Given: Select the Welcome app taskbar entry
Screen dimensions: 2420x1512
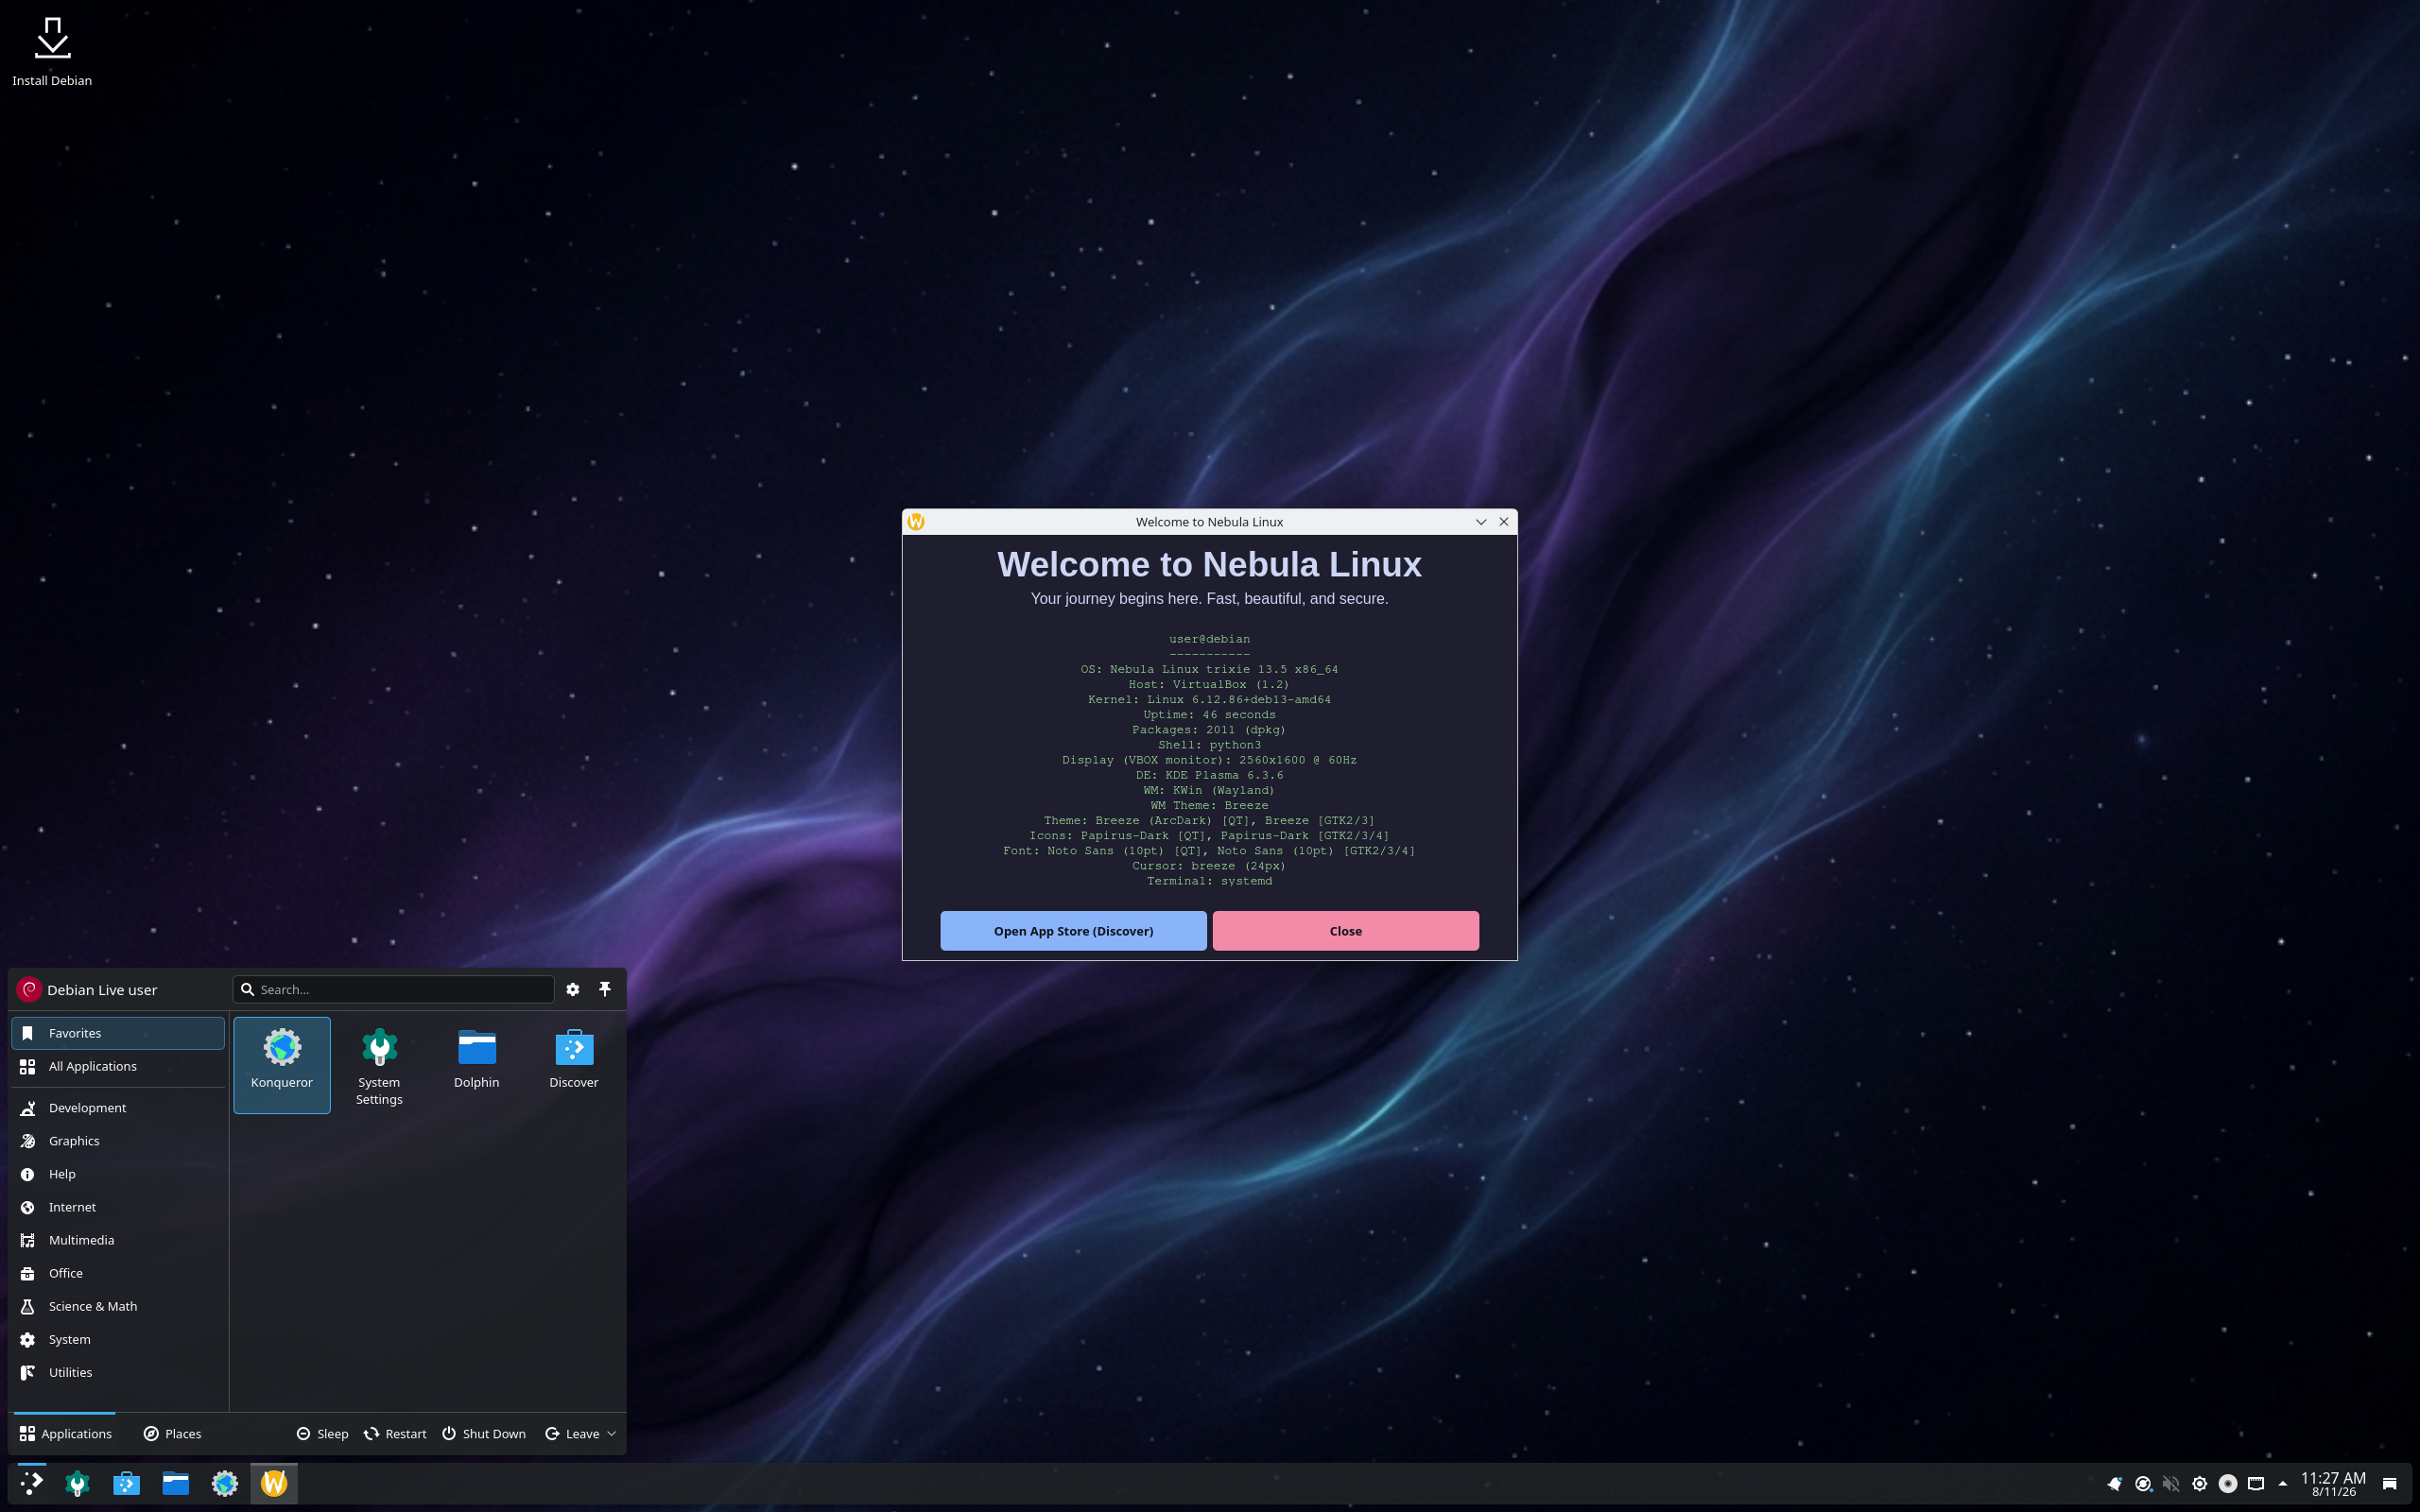Looking at the screenshot, I should (274, 1483).
